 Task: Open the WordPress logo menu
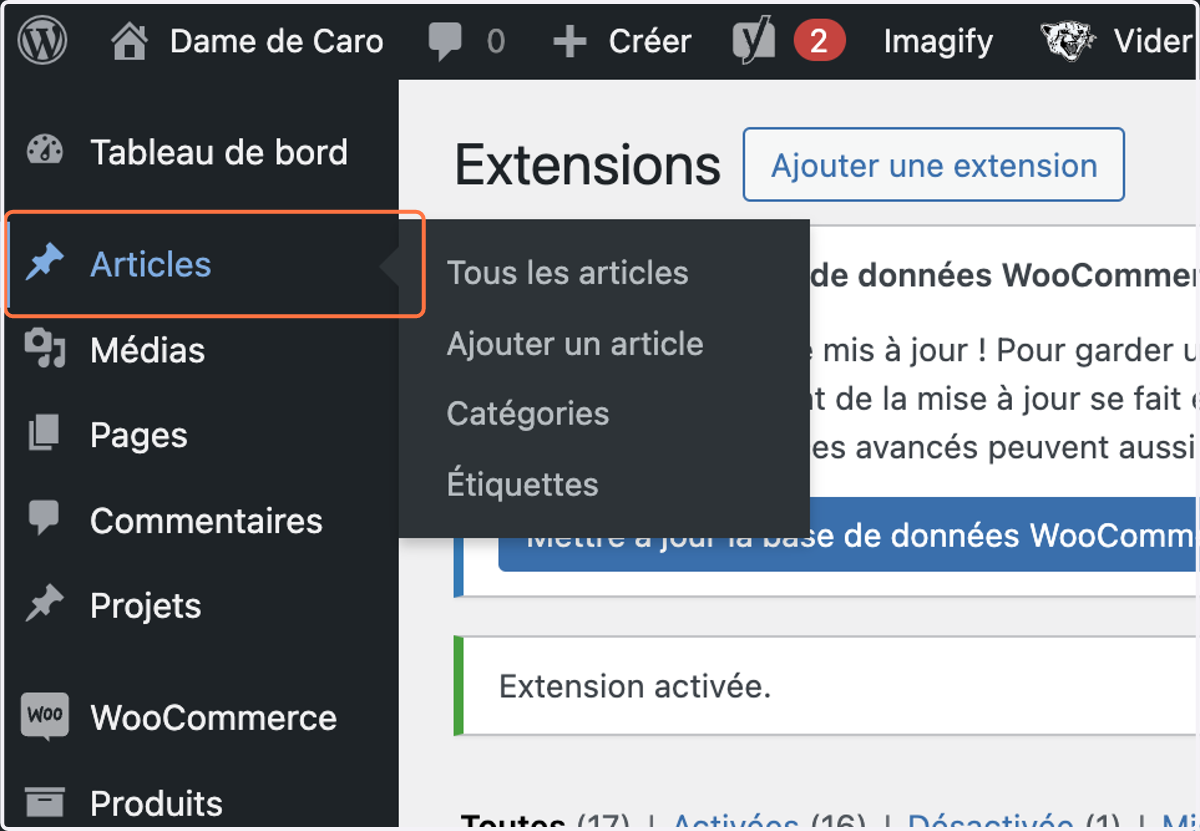point(42,41)
